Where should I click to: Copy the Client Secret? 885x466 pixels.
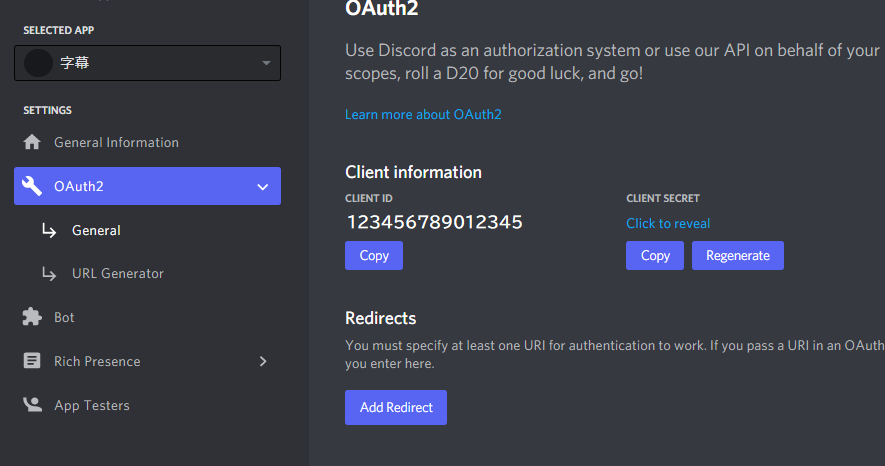point(655,256)
